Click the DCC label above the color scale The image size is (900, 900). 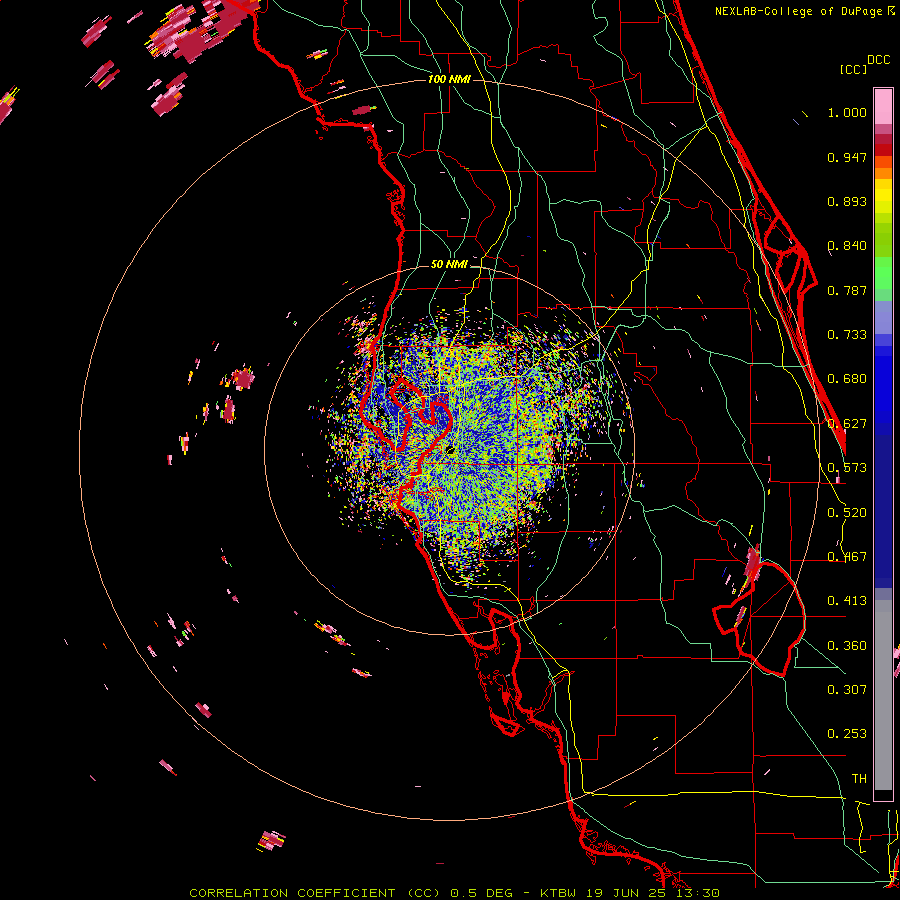pyautogui.click(x=878, y=60)
